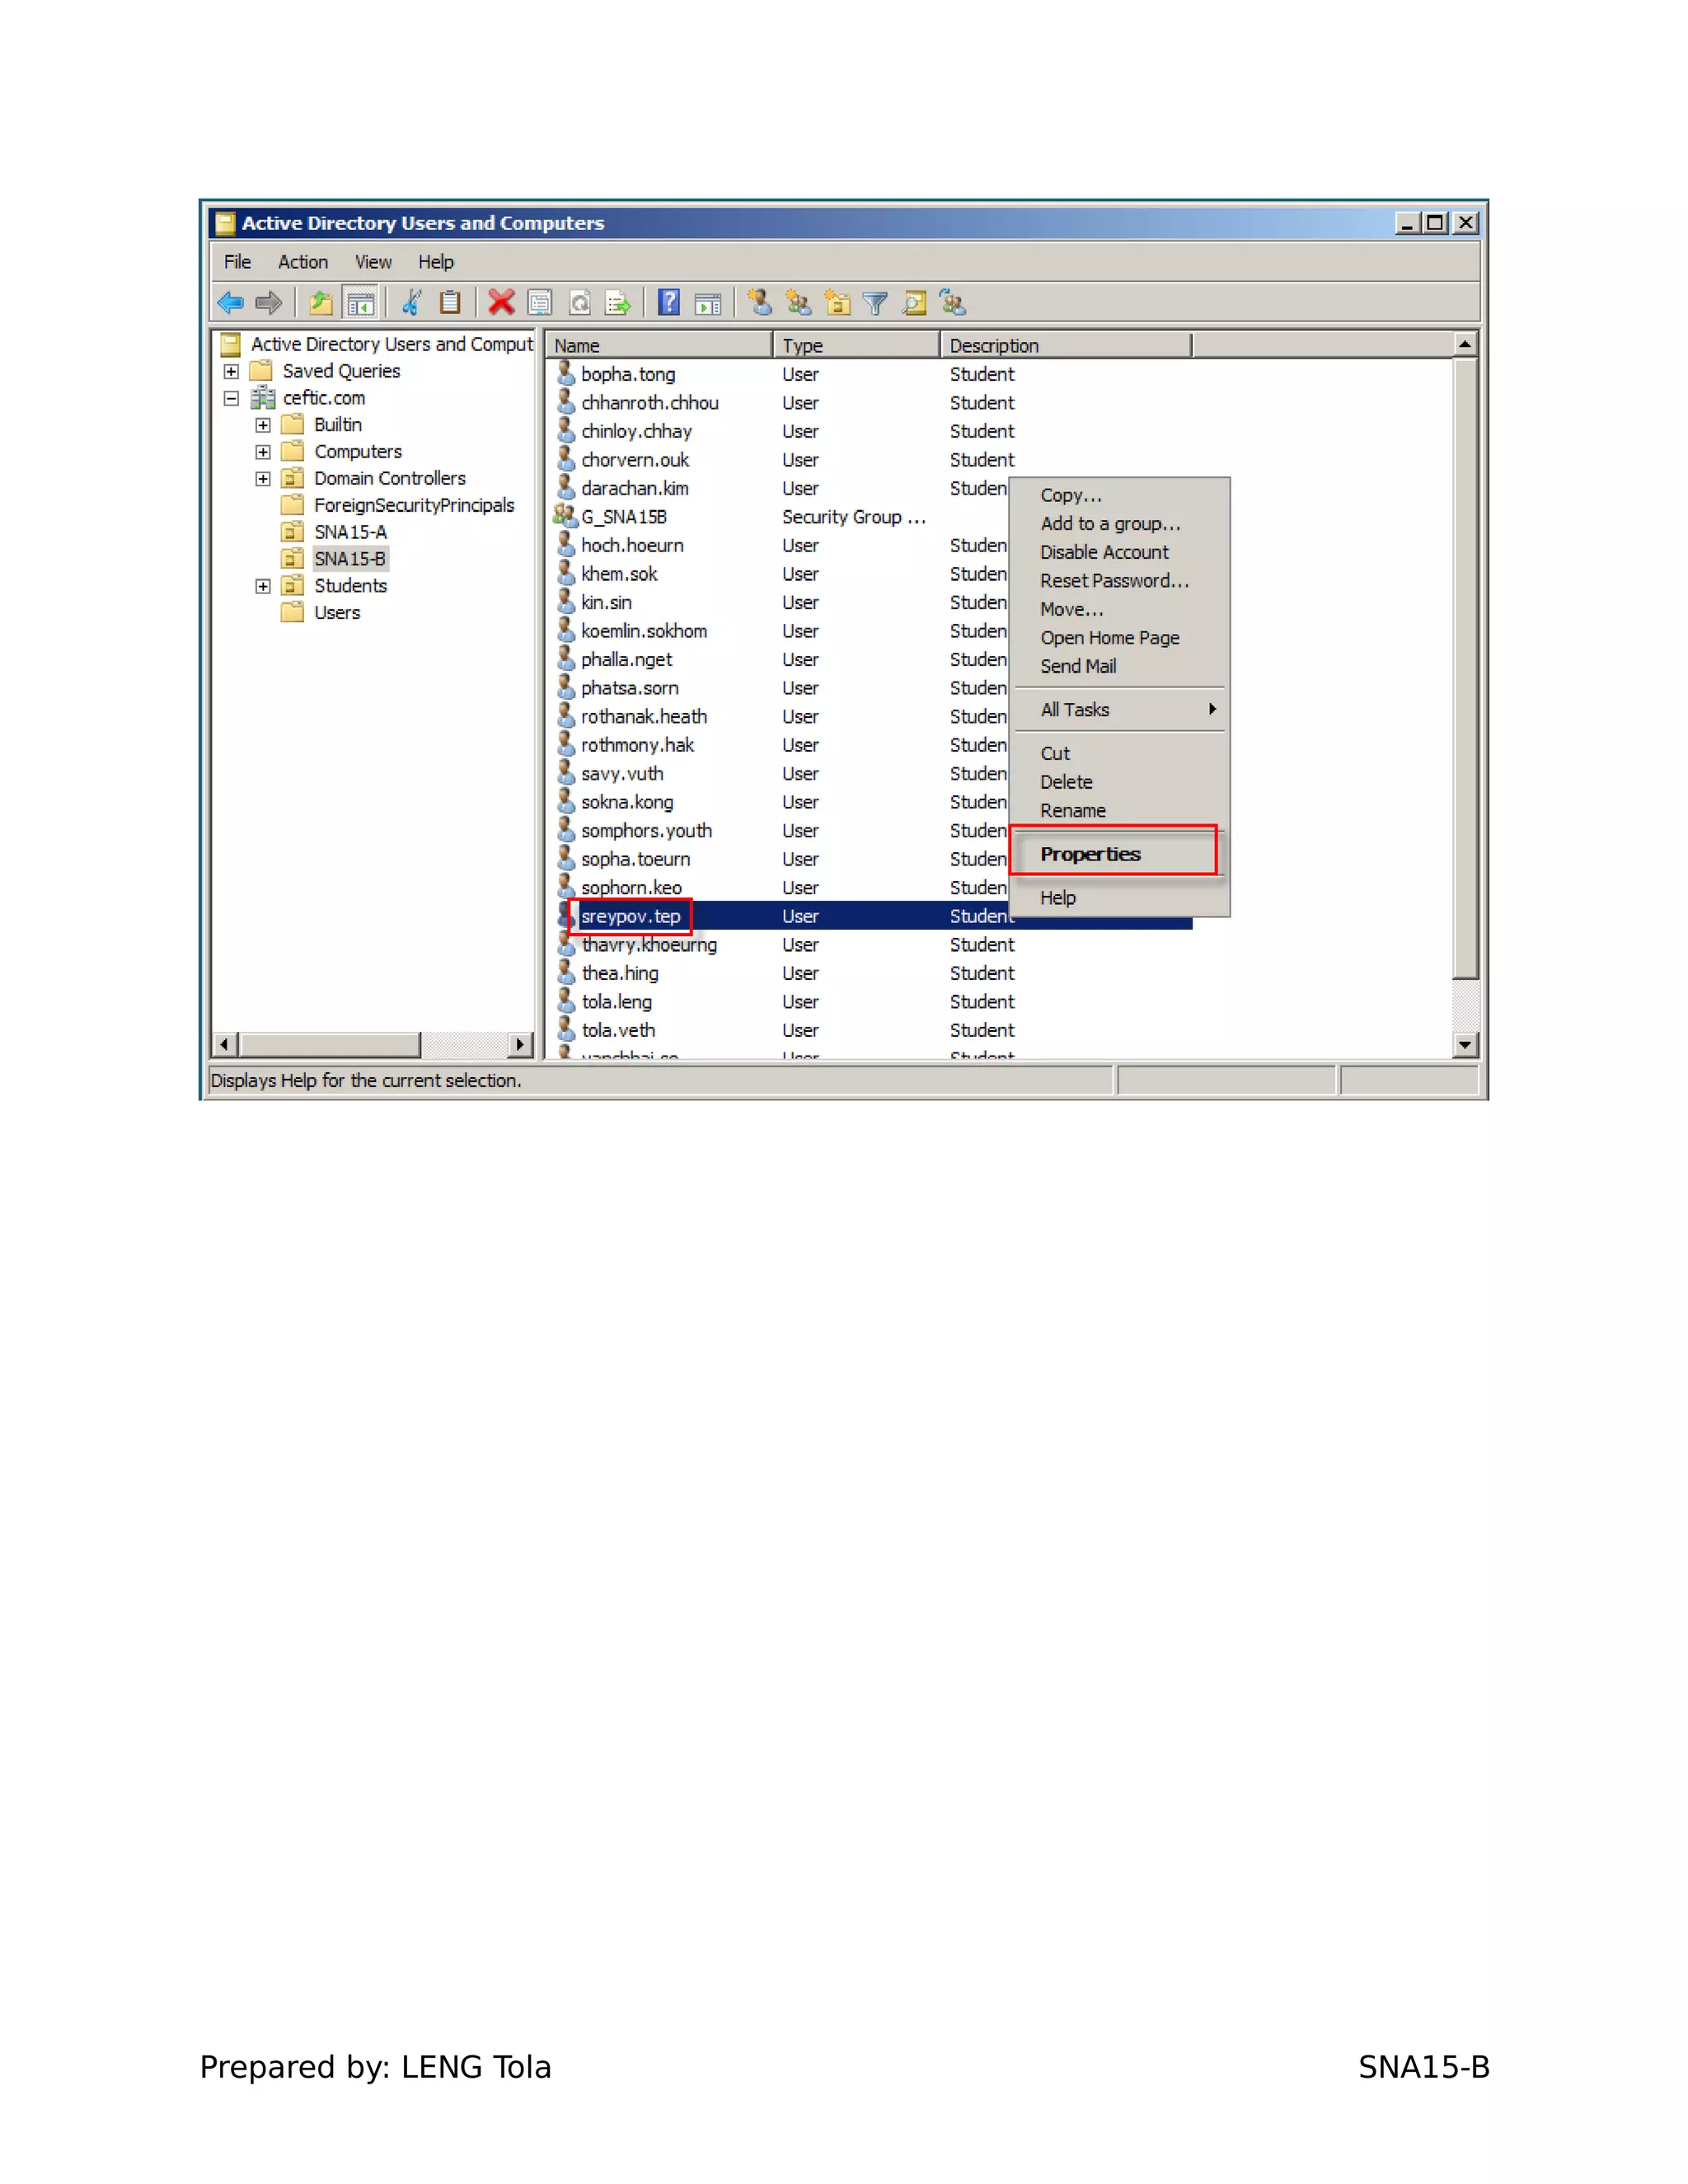Click the Back arrow toolbar icon

(x=231, y=302)
